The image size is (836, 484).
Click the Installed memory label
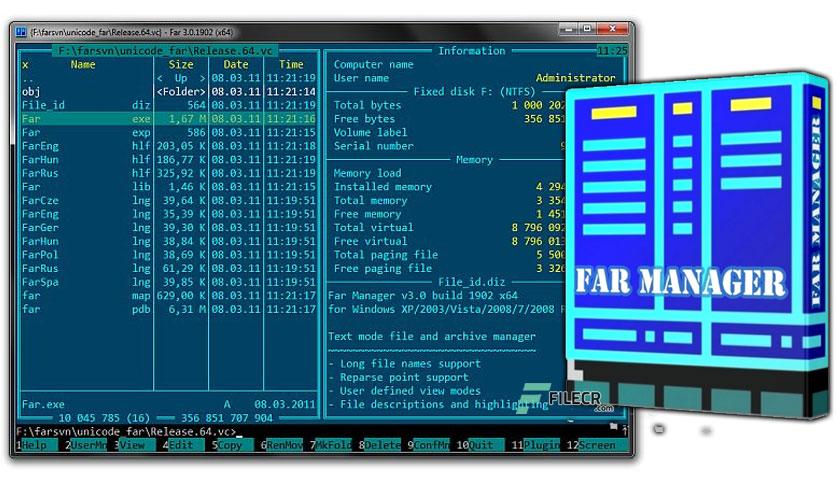383,187
